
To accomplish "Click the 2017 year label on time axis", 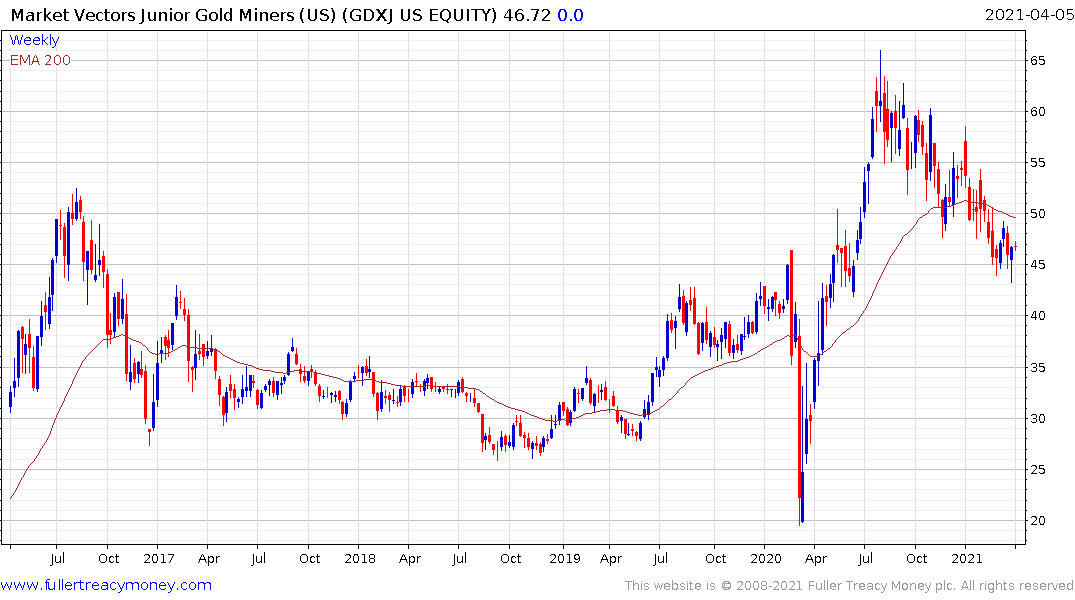I will (x=158, y=558).
